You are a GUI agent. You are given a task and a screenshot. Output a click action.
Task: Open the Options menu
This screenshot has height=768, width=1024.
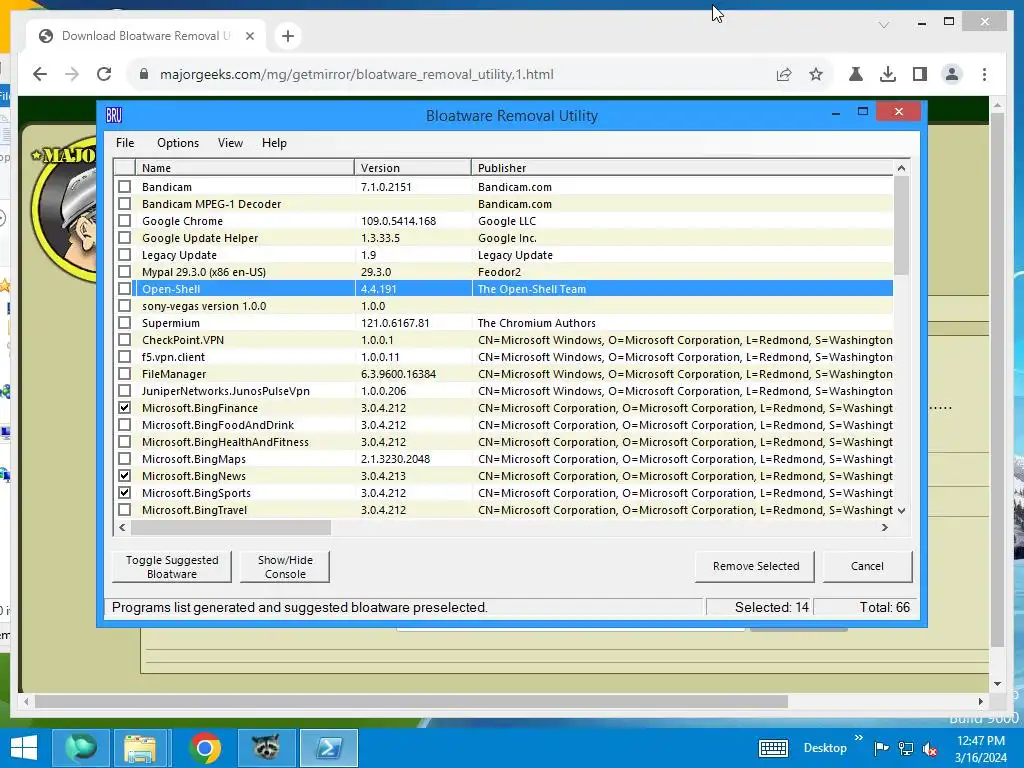pyautogui.click(x=178, y=143)
